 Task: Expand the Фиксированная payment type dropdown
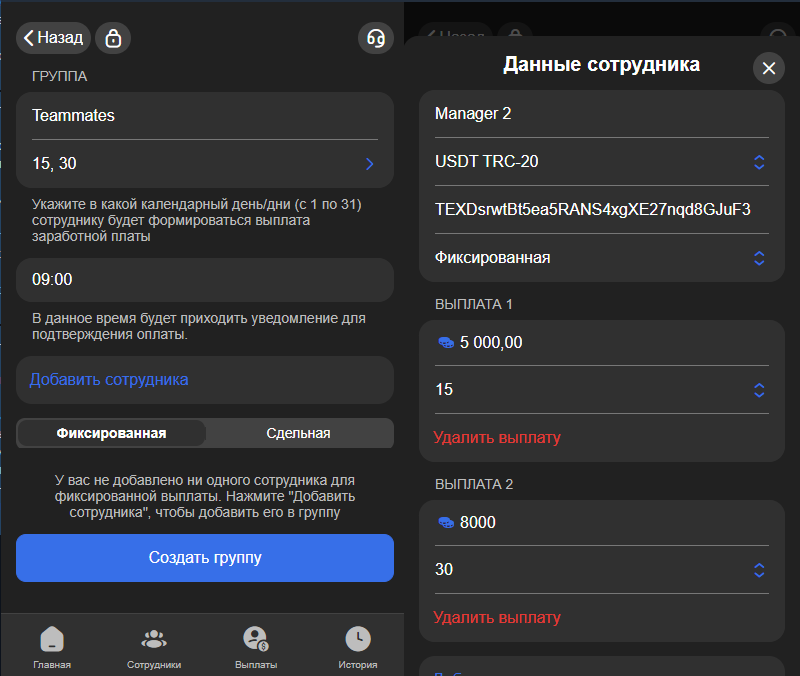click(x=758, y=258)
